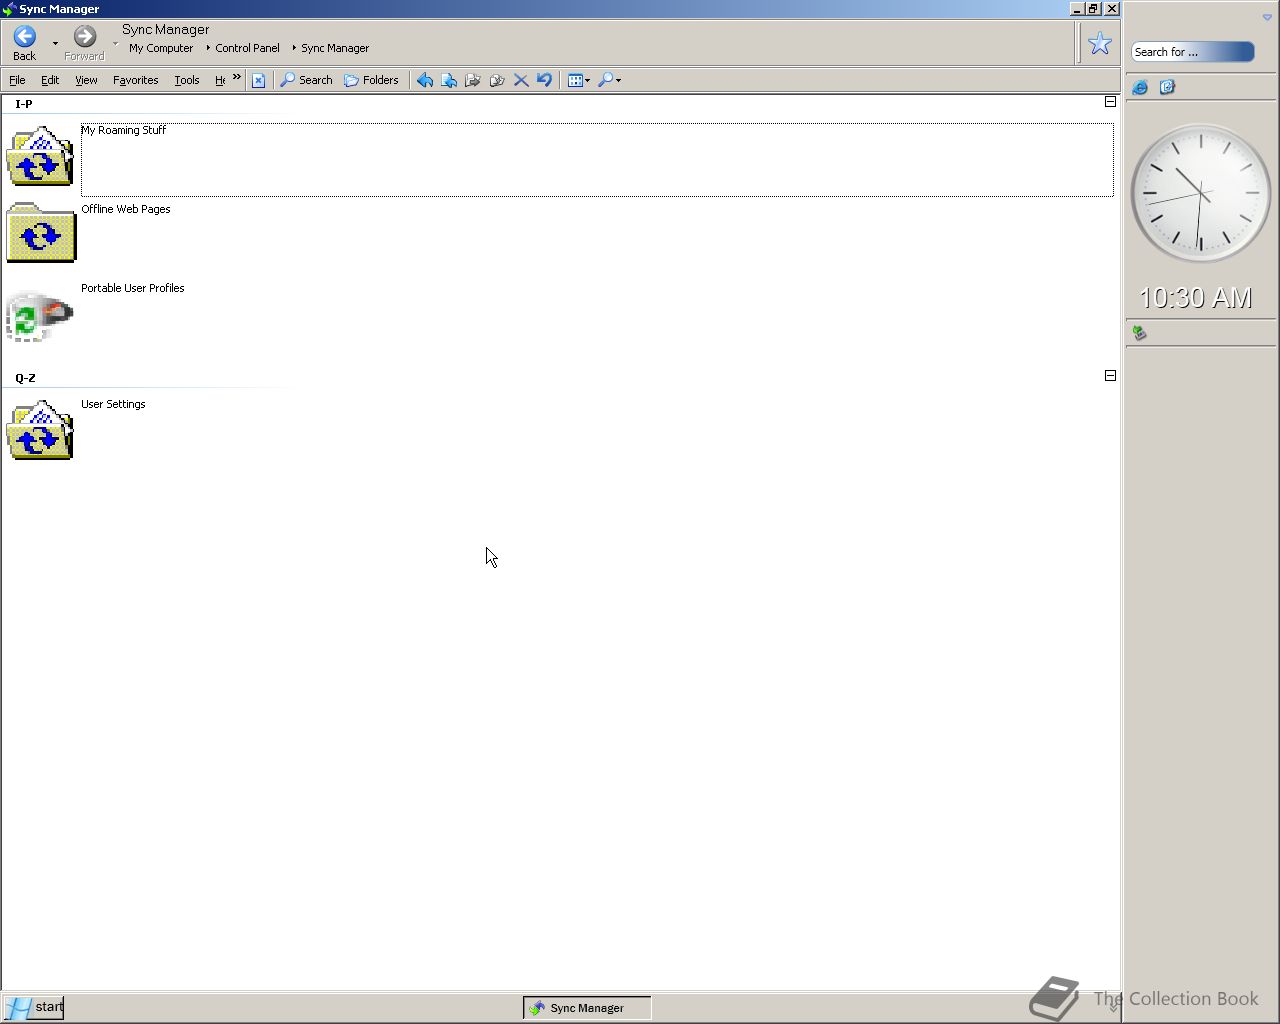Click the Delete X toolbar icon
Image resolution: width=1280 pixels, height=1024 pixels.
point(521,80)
